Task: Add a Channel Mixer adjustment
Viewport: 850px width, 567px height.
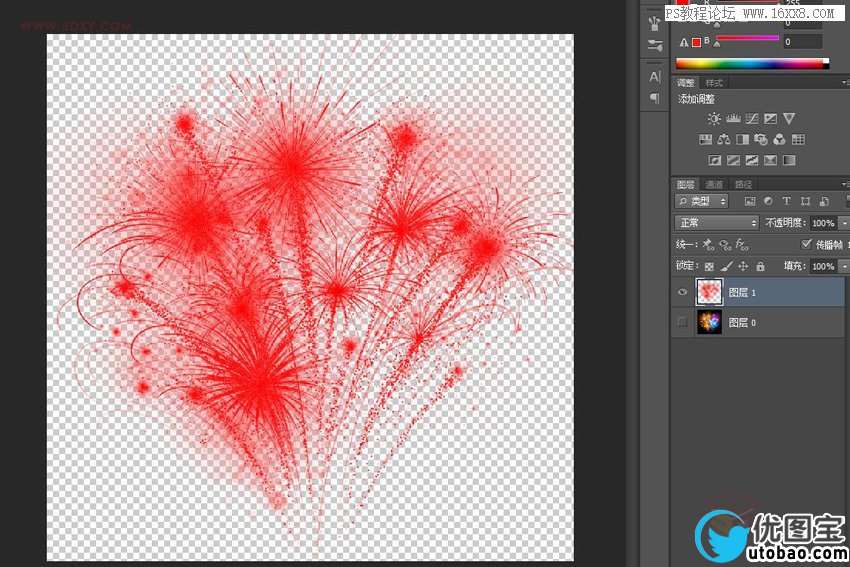Action: (x=779, y=140)
